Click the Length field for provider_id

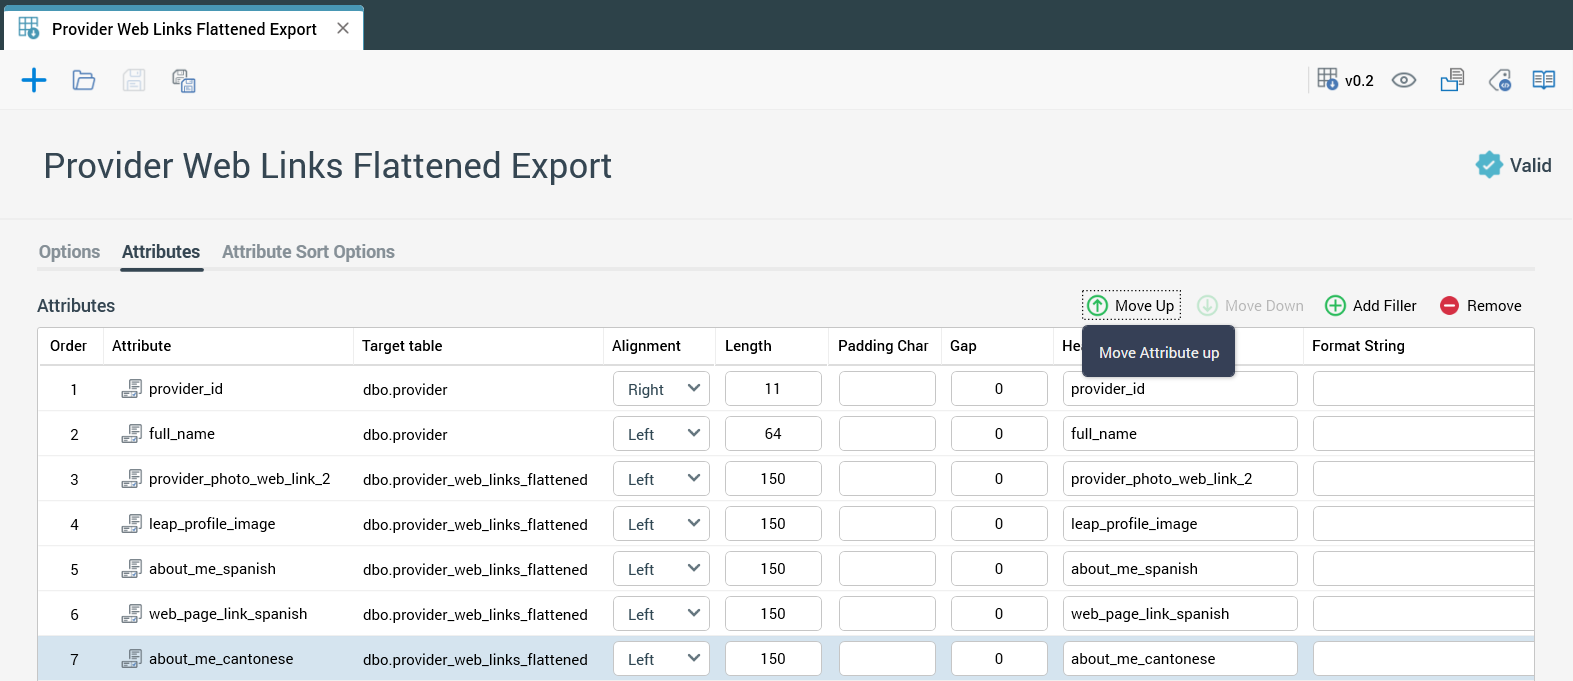pyautogui.click(x=773, y=389)
